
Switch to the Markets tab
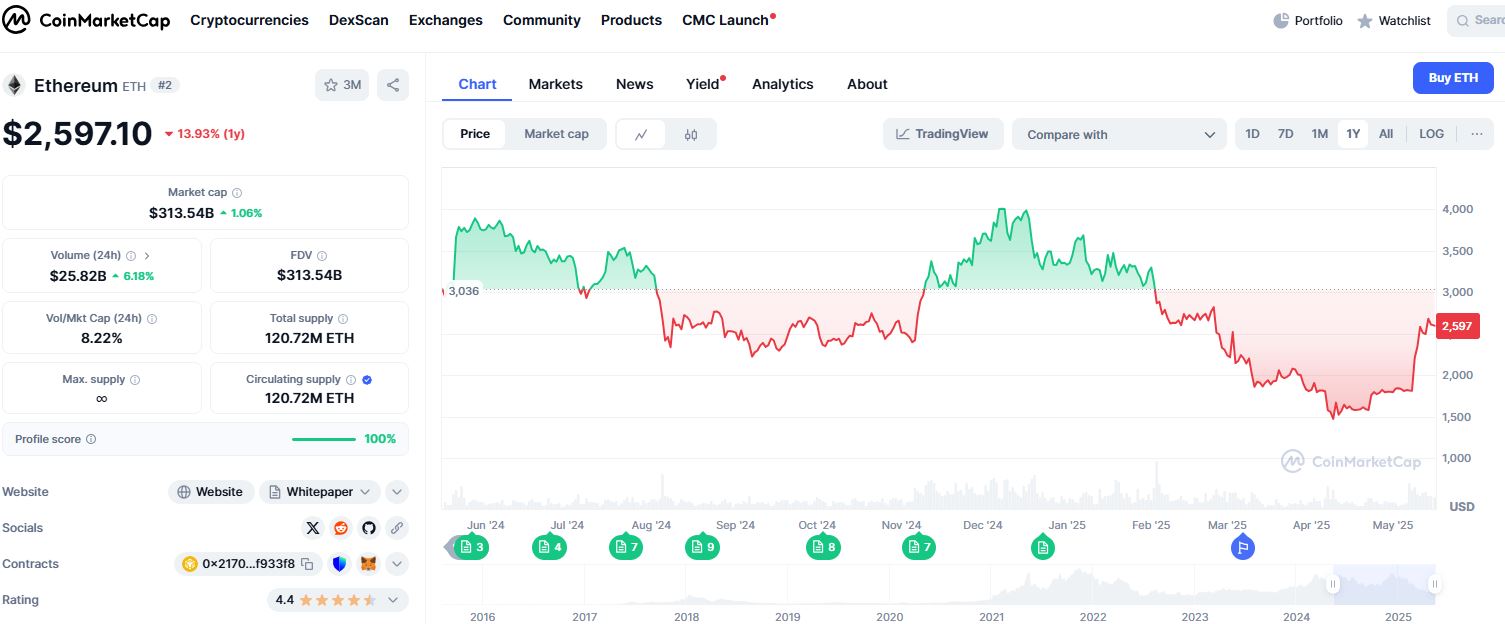point(555,84)
